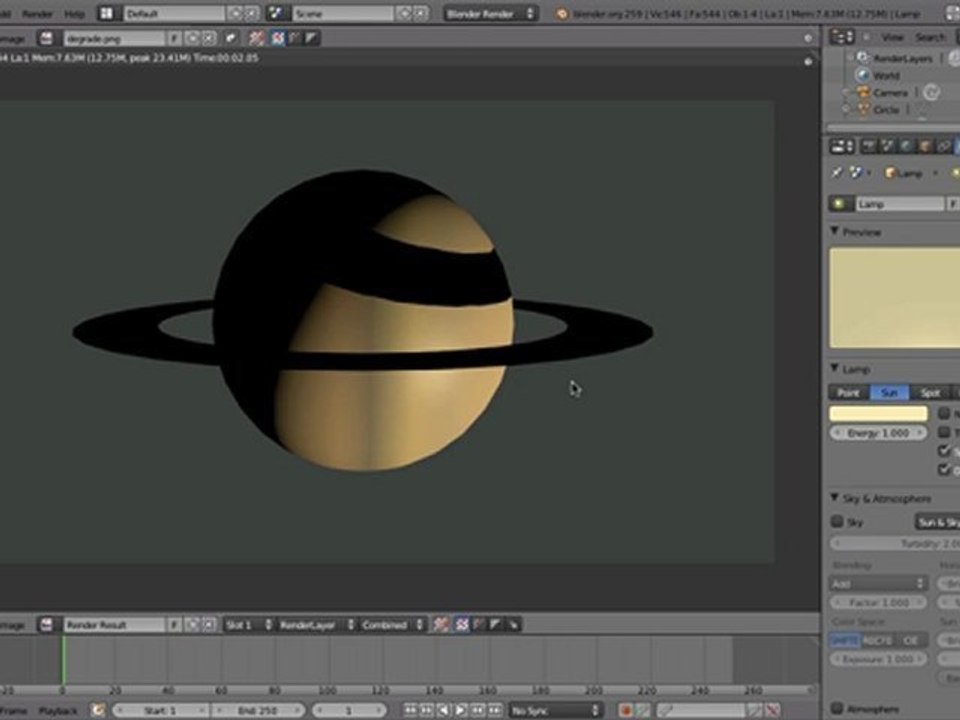Open the RenderLayer dropdown
This screenshot has width=960, height=720.
tap(316, 624)
